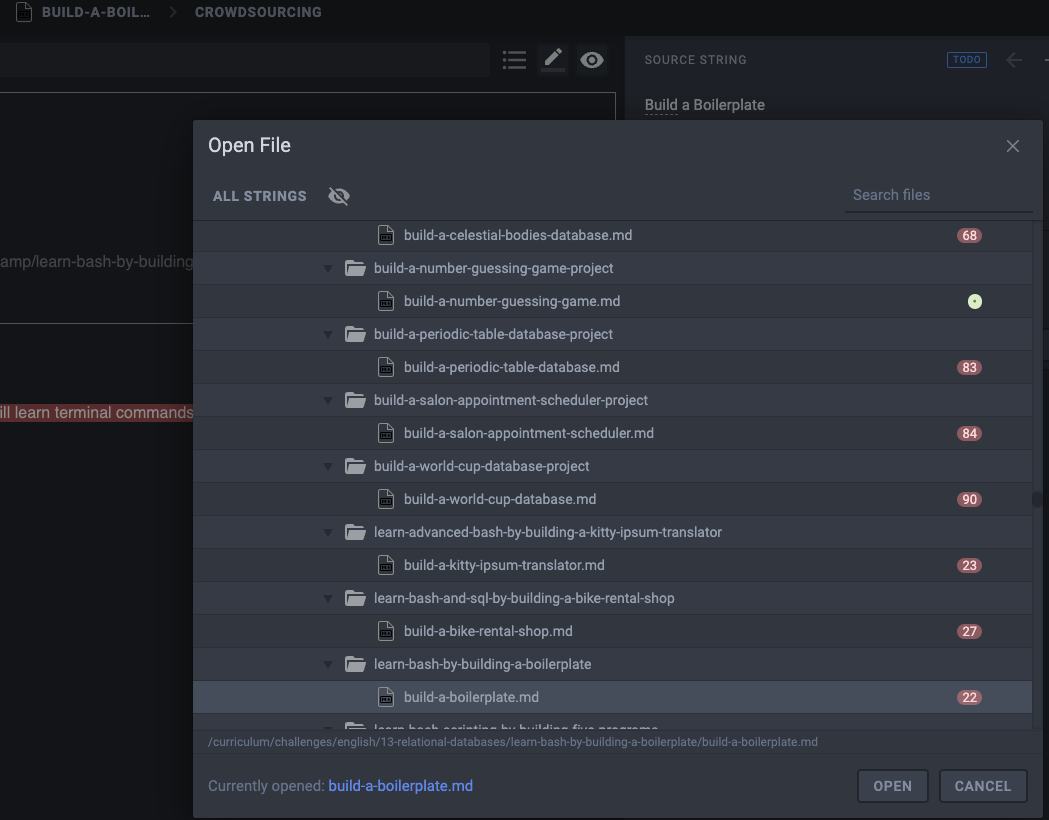Collapse the build-a-periodic-table-database-project folder

328,334
